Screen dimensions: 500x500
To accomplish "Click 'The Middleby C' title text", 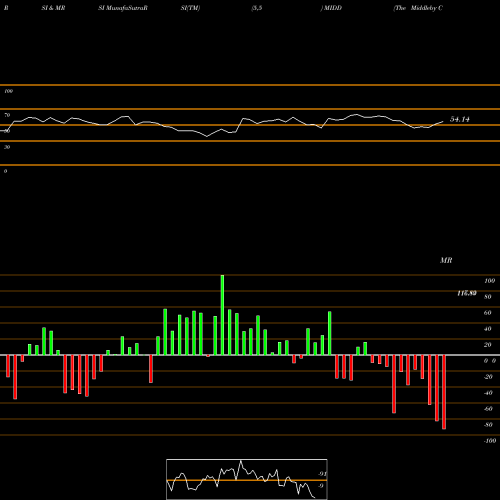I will click(x=418, y=8).
